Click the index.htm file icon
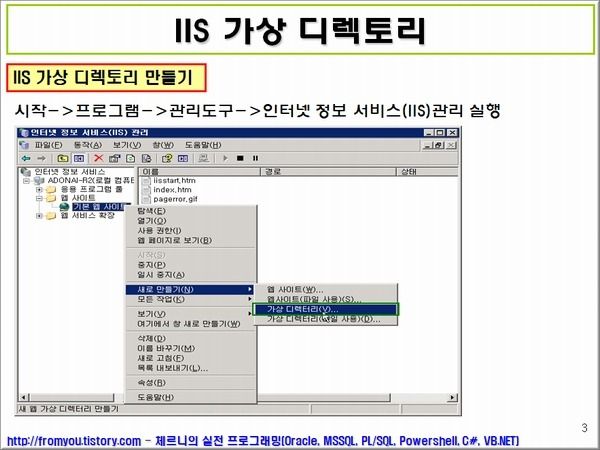This screenshot has width=600, height=450. pos(146,190)
